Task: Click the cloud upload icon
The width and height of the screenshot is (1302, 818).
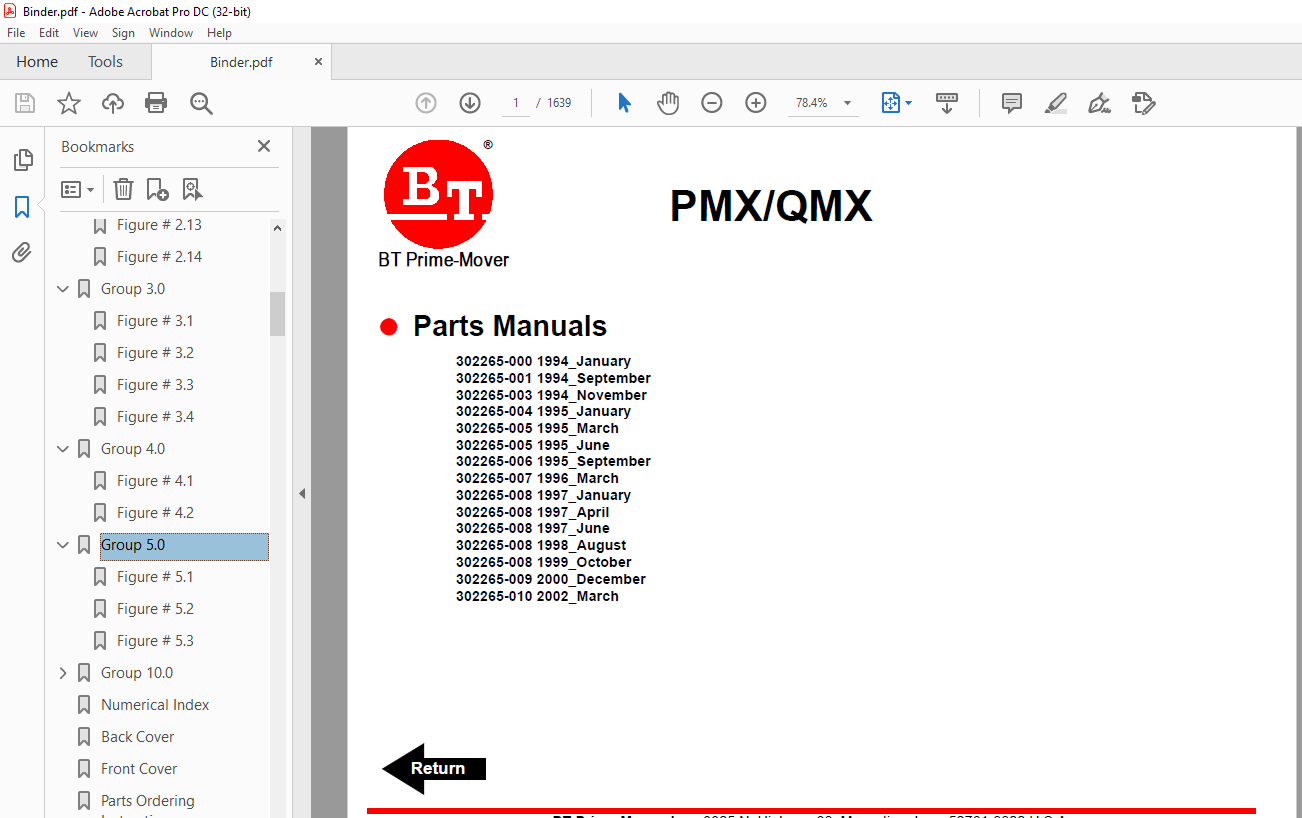Action: (113, 103)
